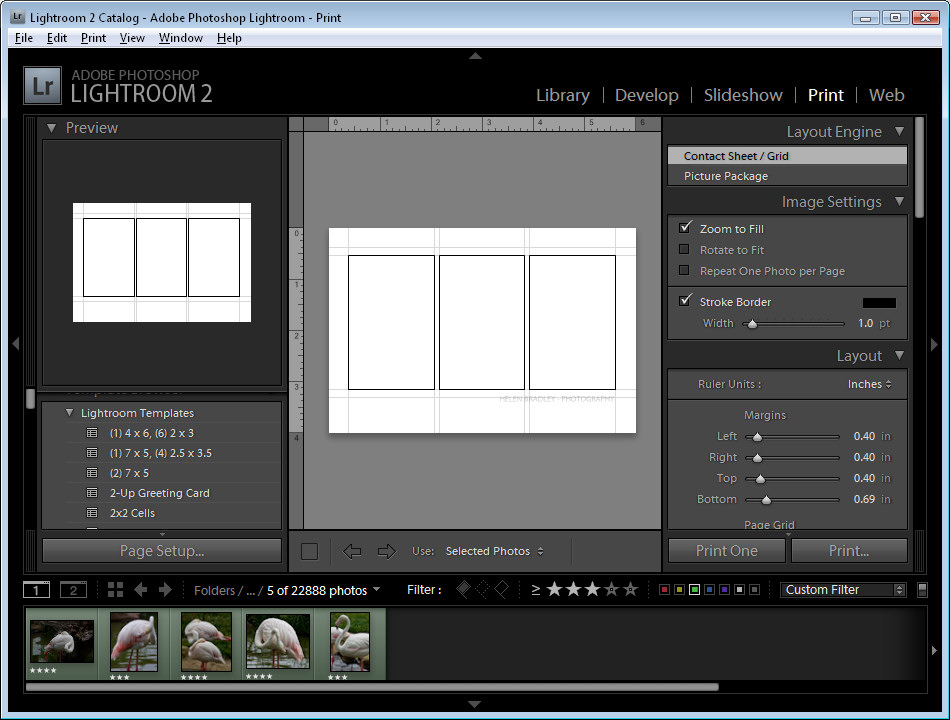Toggle the rejected photos filter (third flag)

502,589
